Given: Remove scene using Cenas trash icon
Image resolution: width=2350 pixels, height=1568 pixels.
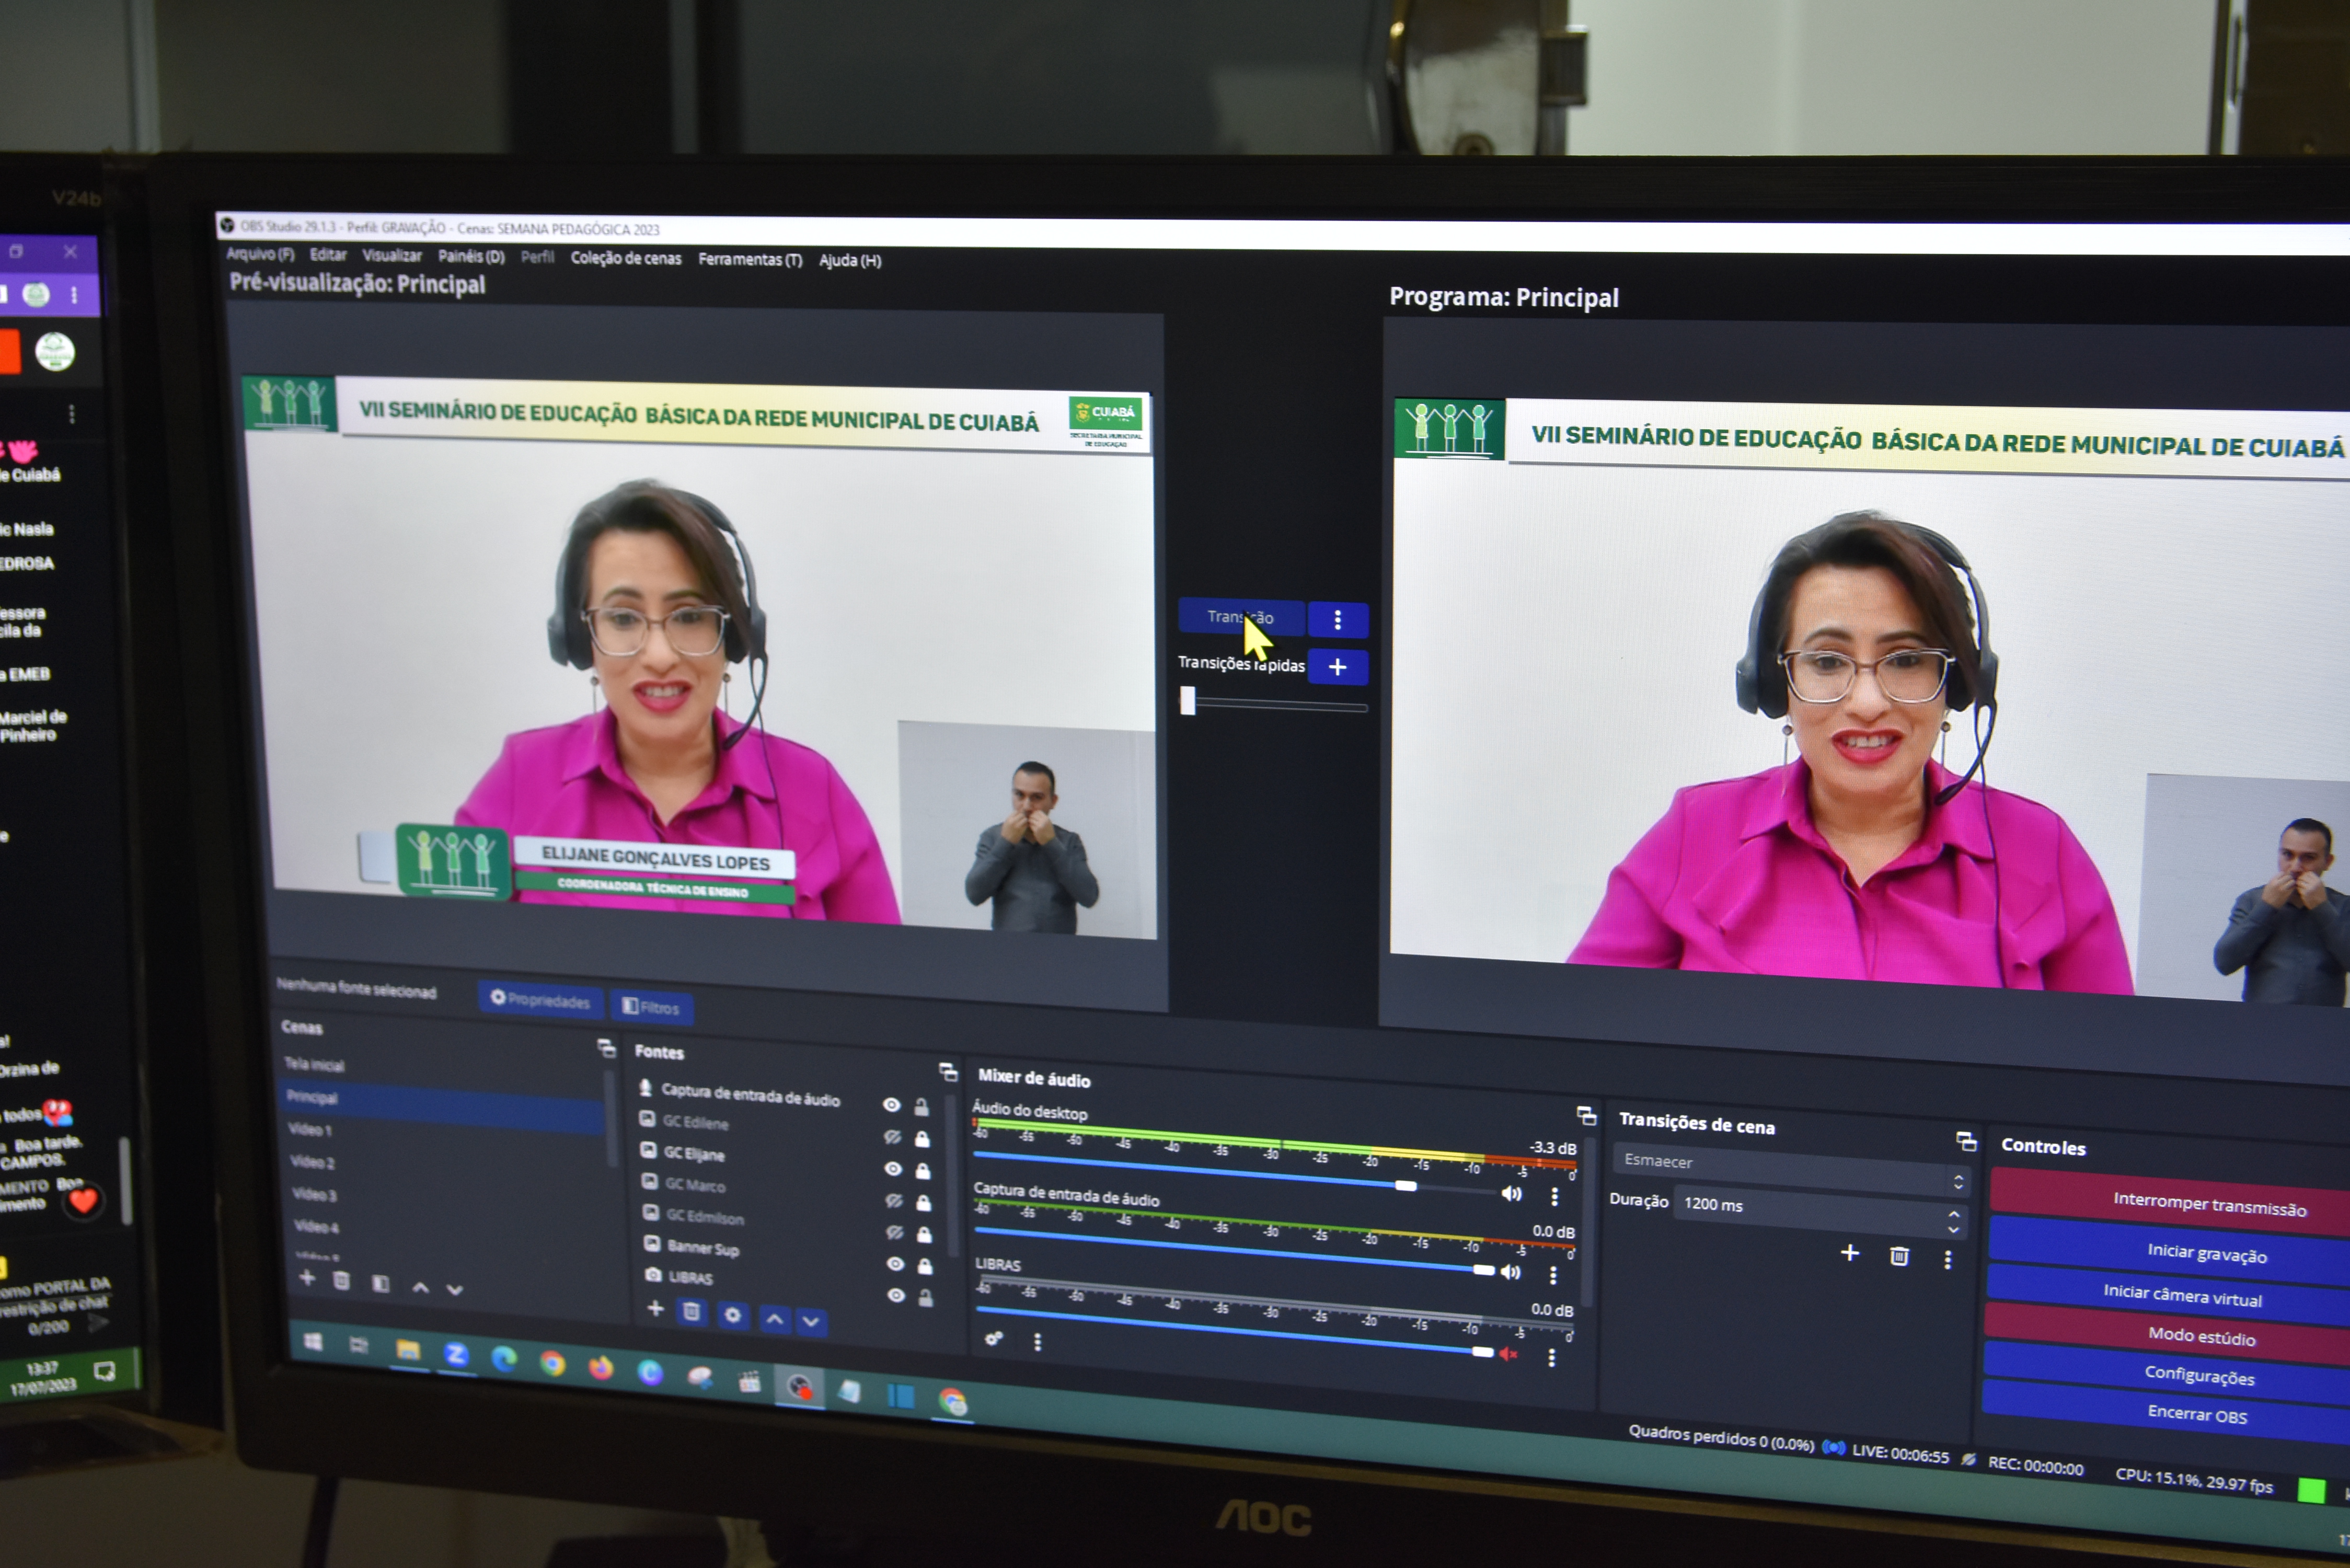Looking at the screenshot, I should [x=341, y=1281].
